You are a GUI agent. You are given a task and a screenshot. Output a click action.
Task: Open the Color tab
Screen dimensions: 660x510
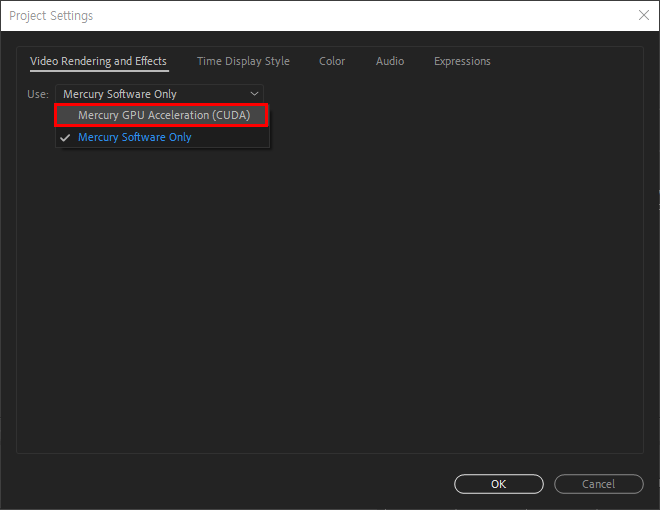point(332,61)
